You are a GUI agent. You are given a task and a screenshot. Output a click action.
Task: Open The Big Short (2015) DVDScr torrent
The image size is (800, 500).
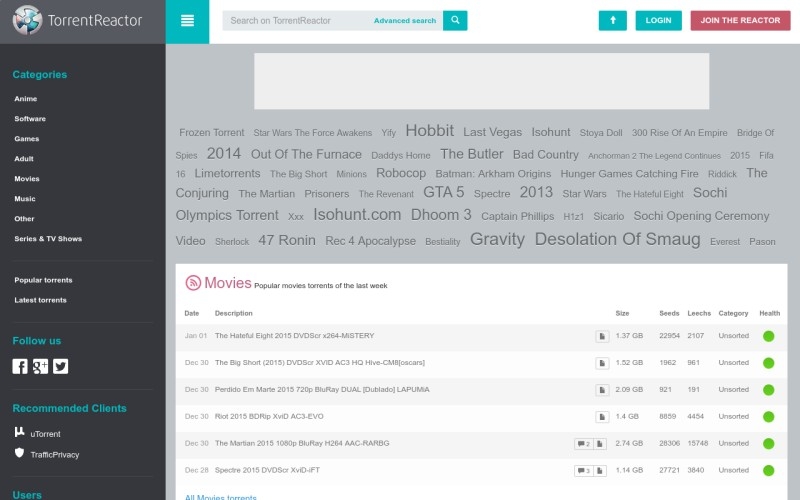320,363
